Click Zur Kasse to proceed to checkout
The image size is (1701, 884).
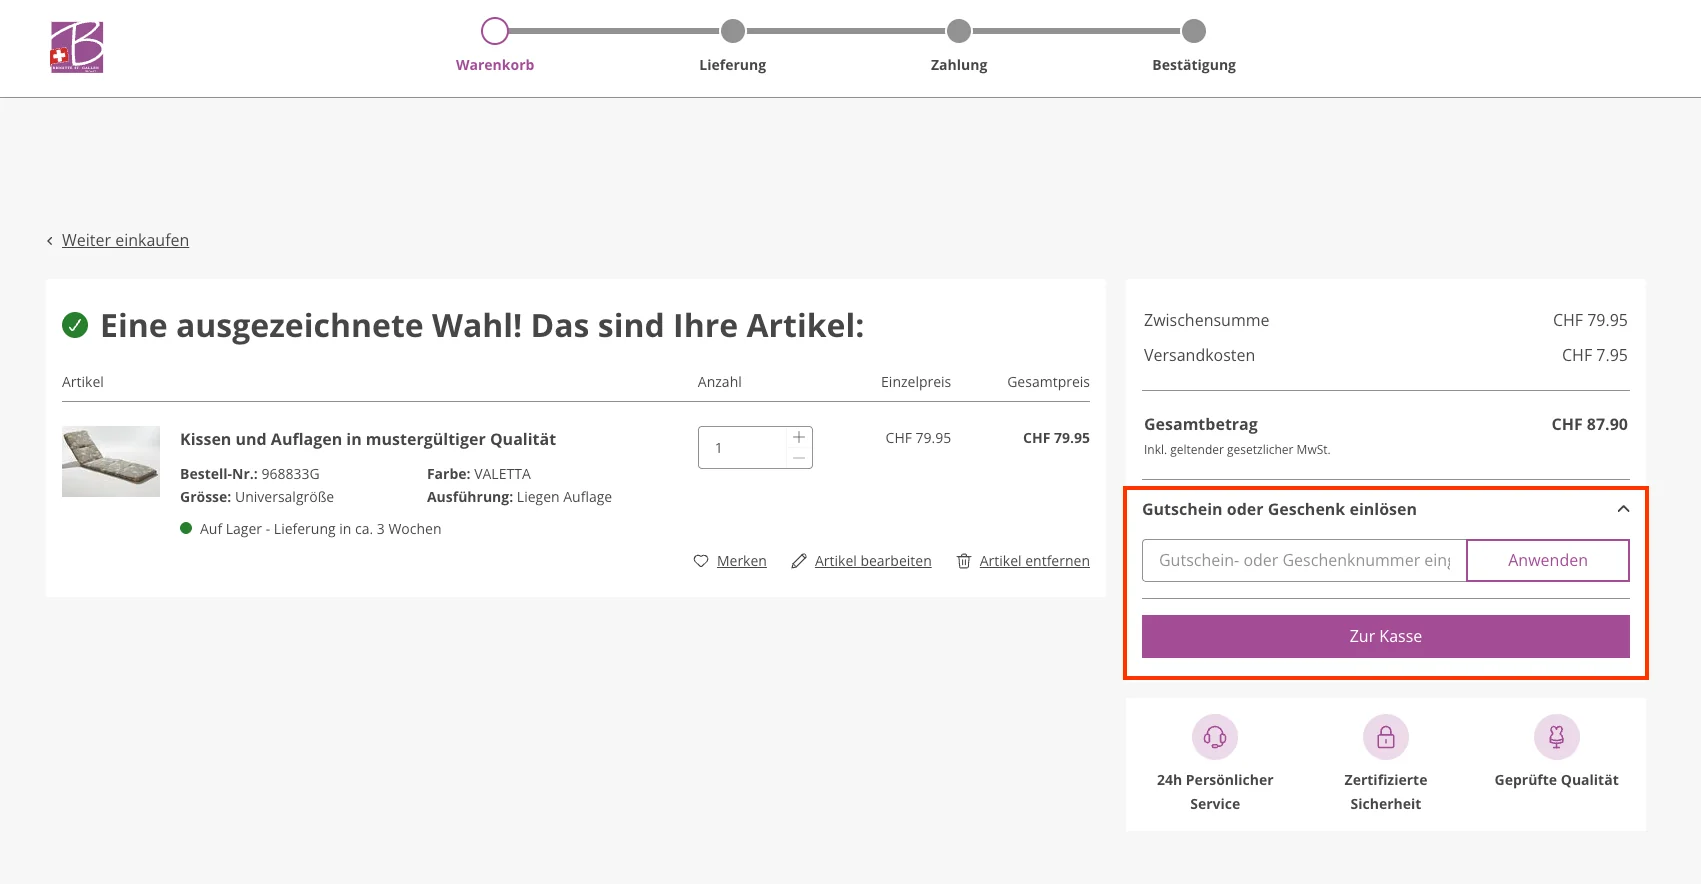click(1385, 636)
